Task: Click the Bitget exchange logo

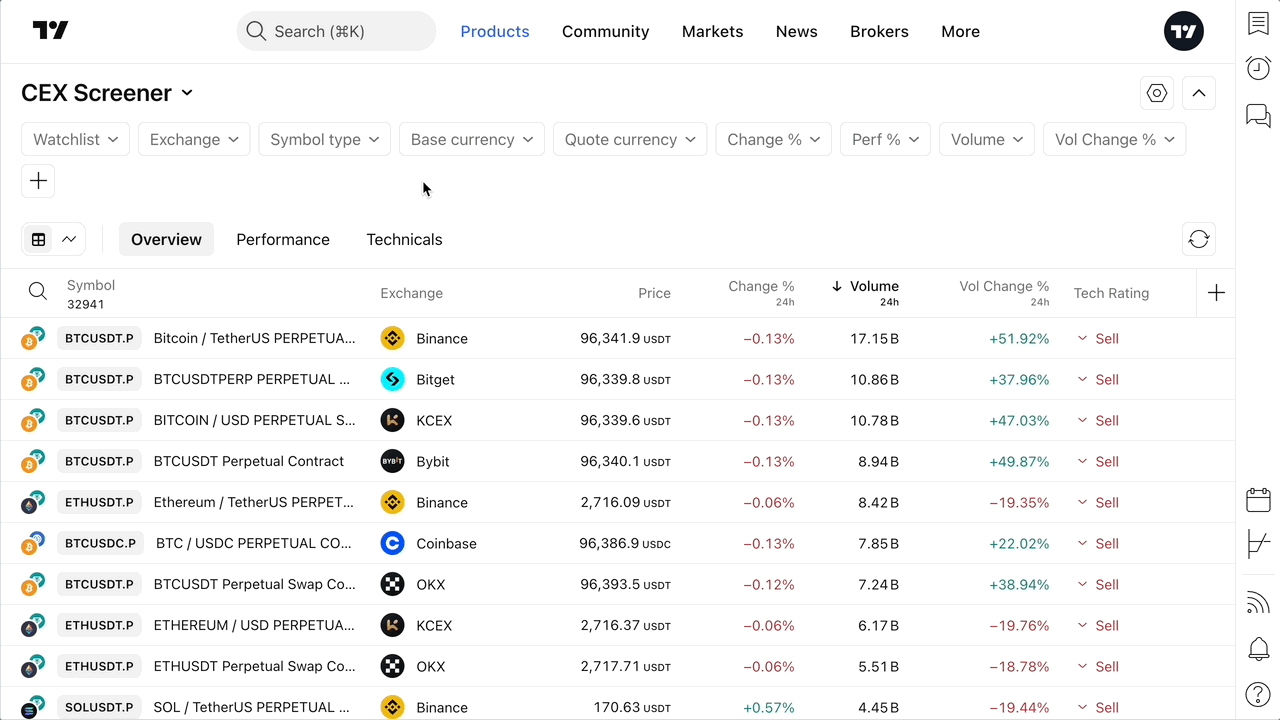Action: [x=392, y=379]
